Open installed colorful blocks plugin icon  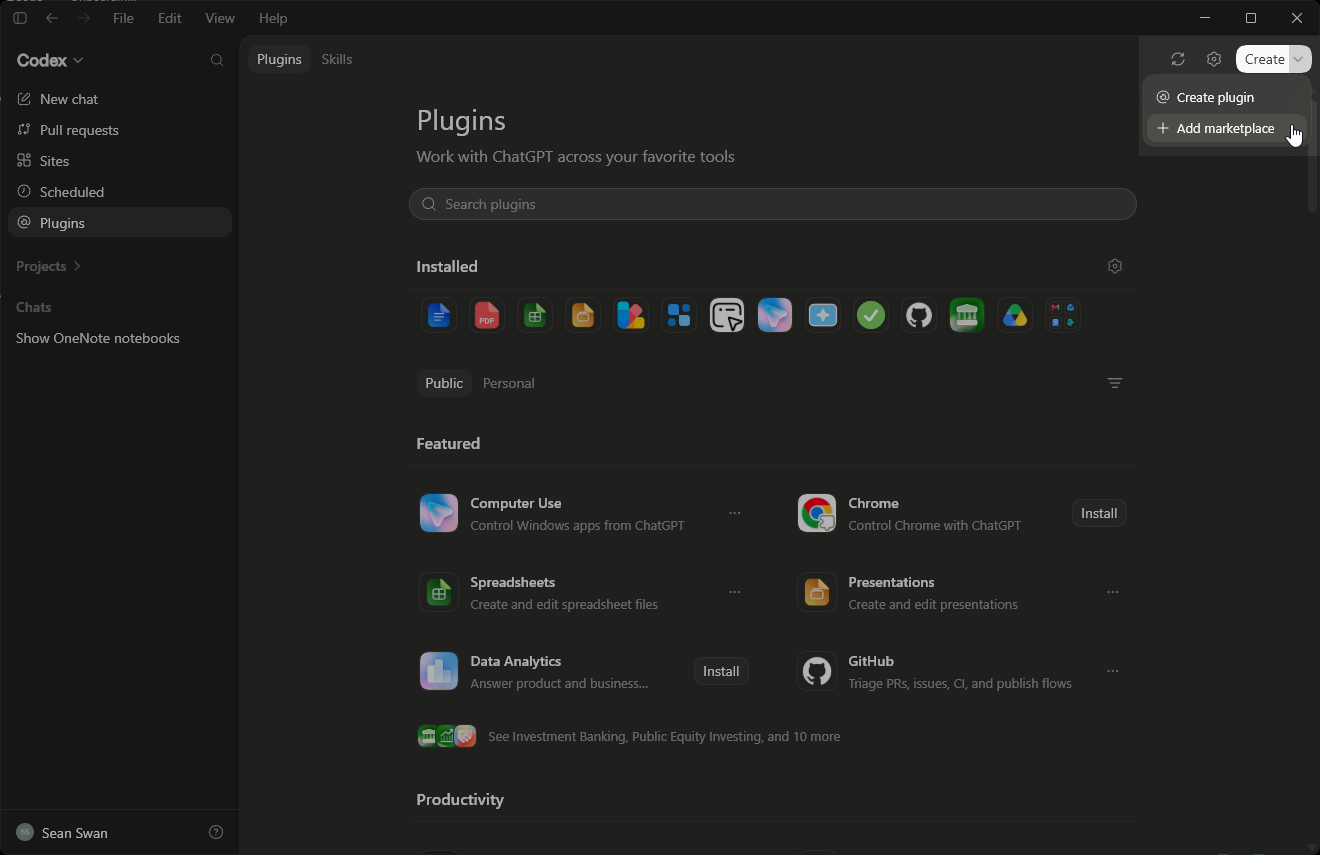tap(631, 316)
